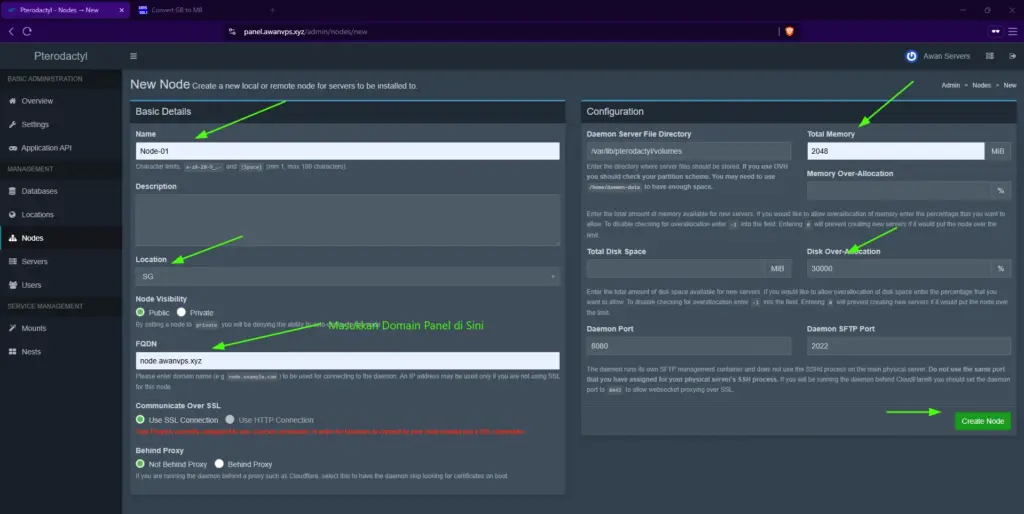Expand the Location dropdown showing SG
Screen dimensions: 1024x514
coord(347,276)
